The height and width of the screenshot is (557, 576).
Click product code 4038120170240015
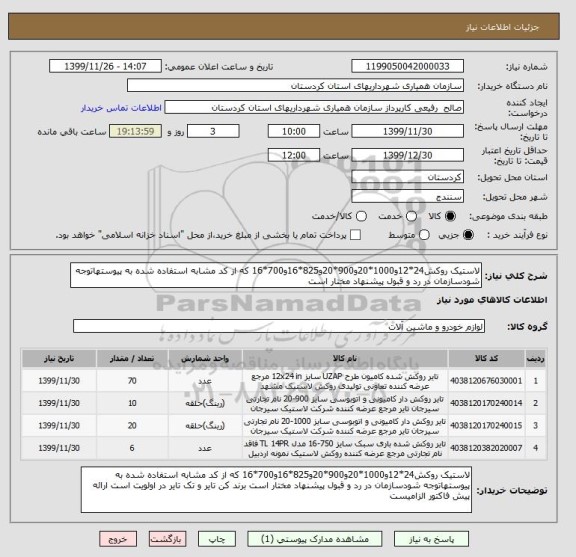tap(486, 425)
